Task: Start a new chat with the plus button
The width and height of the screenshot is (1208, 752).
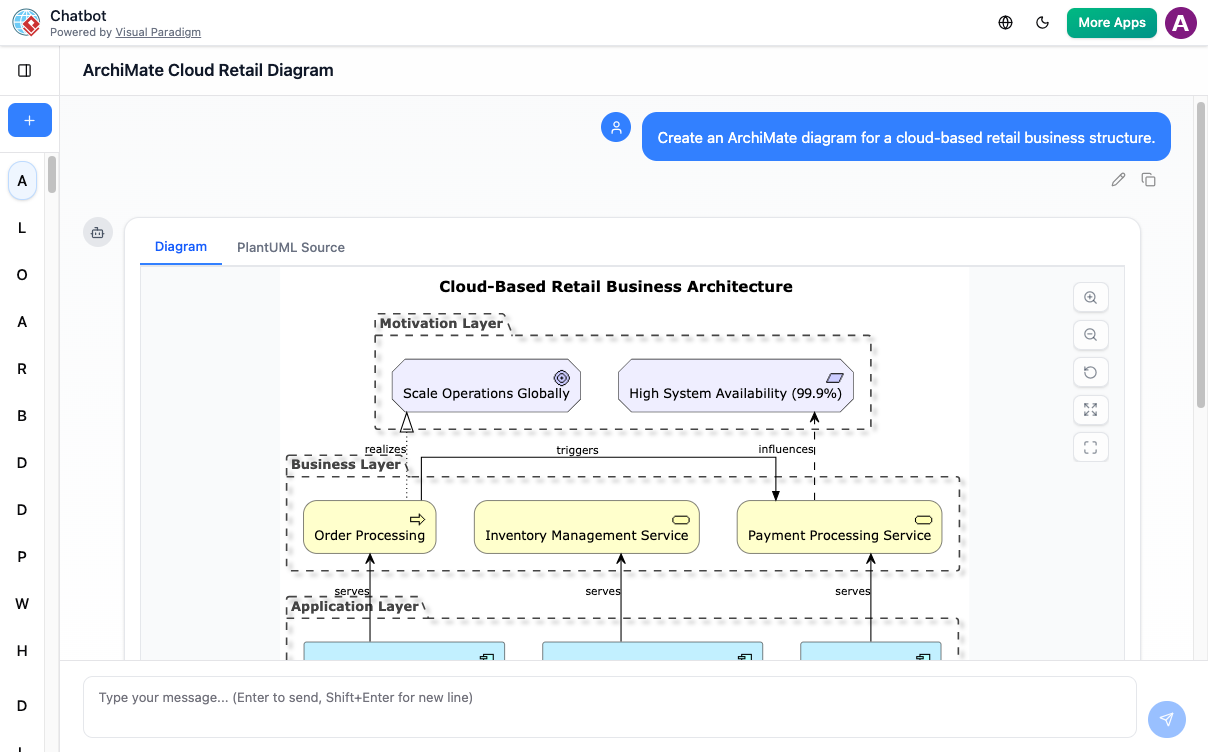Action: [29, 120]
